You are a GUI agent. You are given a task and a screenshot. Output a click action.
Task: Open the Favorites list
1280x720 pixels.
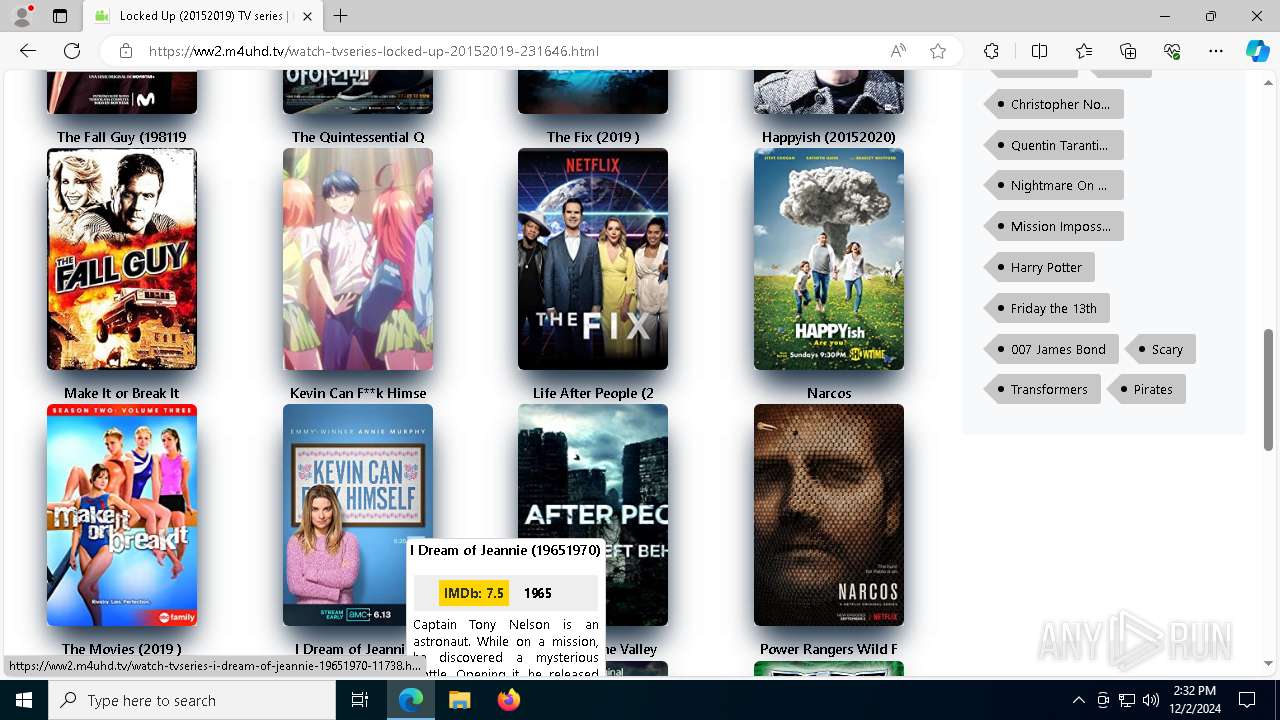1084,51
